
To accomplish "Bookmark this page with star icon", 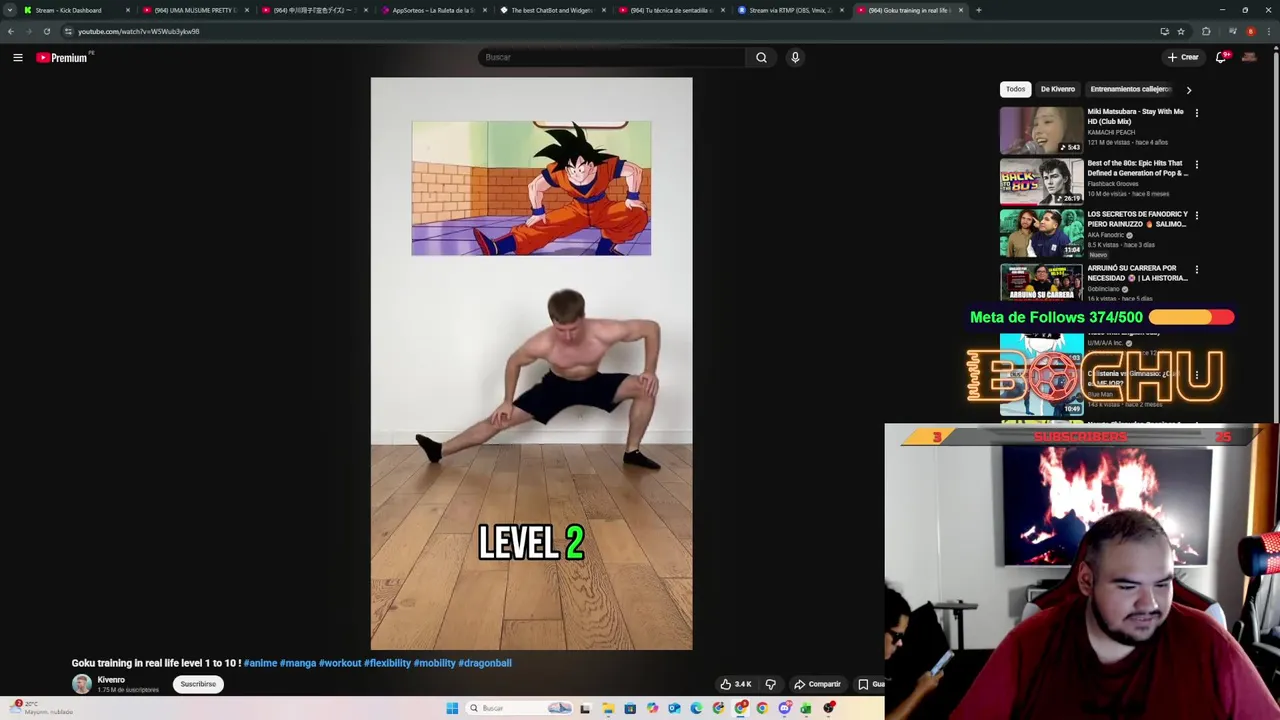I will (1180, 31).
